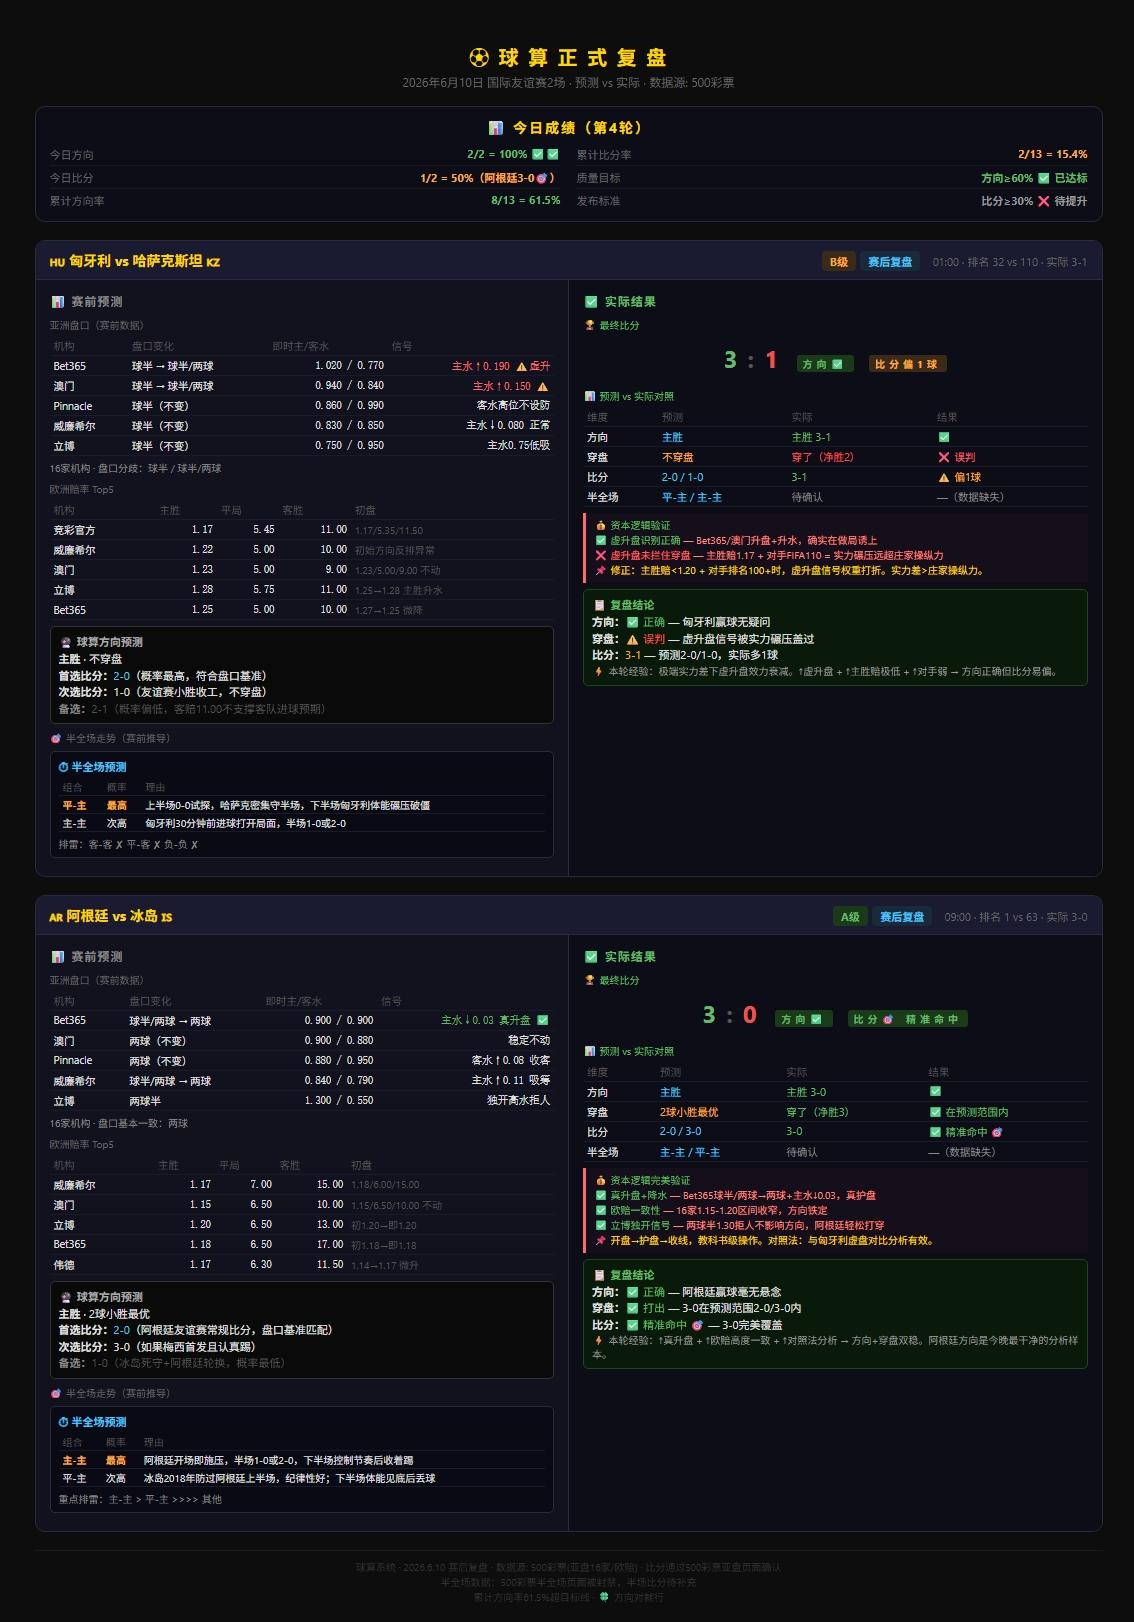
Task: Click 排雷：客-客 ✗ 平-客 ✗ 负-负 ✗ line
Action: click(128, 845)
